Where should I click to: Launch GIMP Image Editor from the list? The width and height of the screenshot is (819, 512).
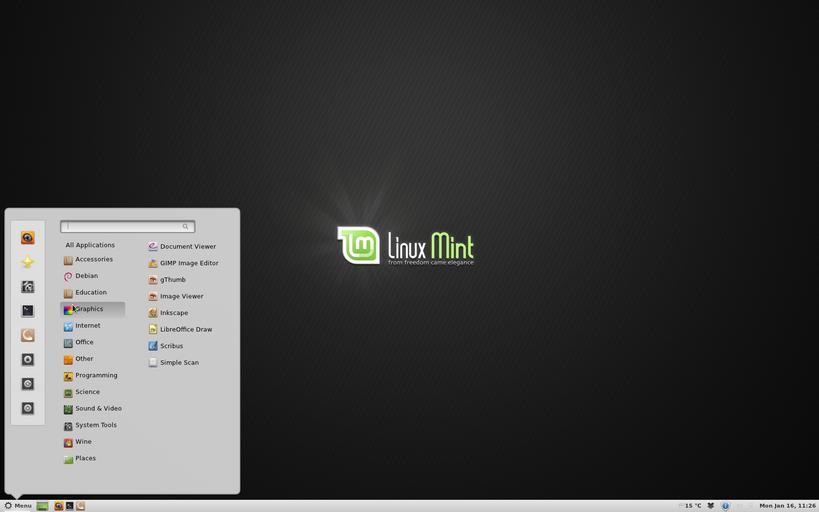[188, 263]
